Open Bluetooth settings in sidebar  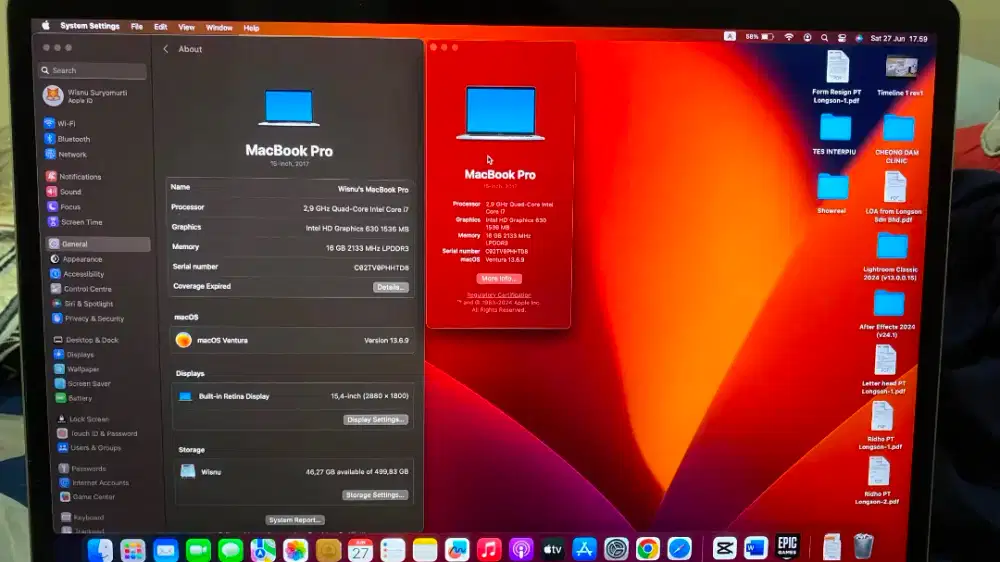68,139
